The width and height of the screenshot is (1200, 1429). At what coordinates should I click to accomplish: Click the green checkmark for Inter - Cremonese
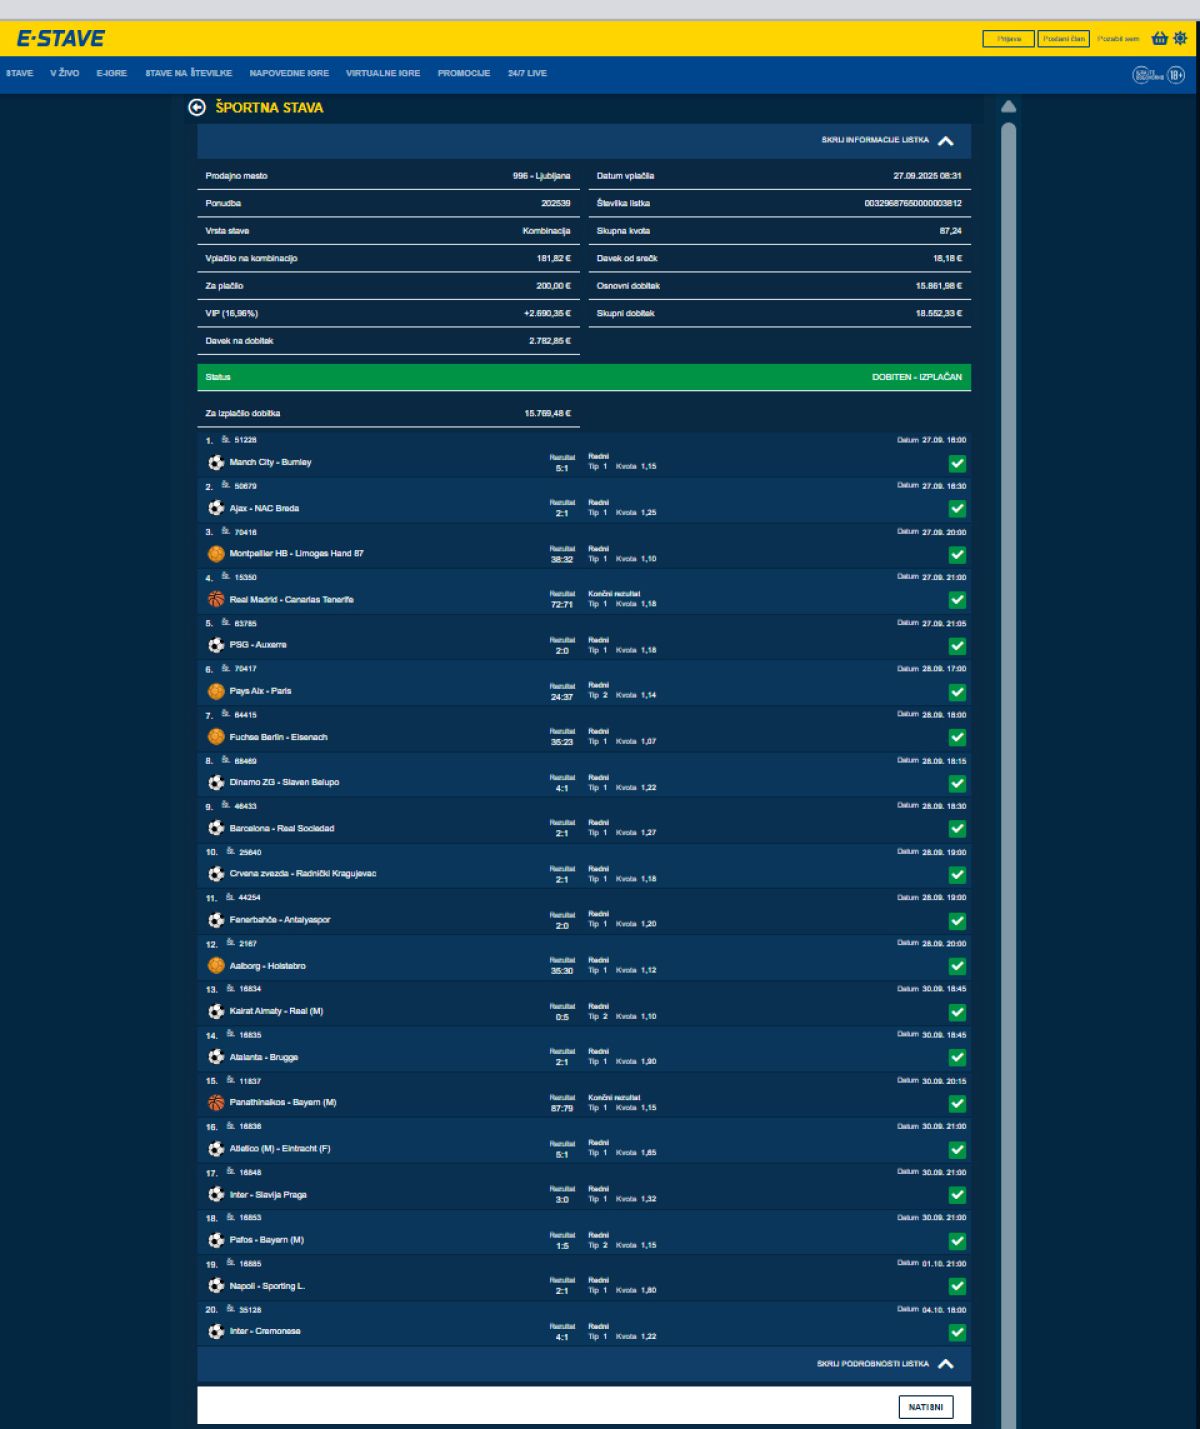click(x=957, y=1332)
